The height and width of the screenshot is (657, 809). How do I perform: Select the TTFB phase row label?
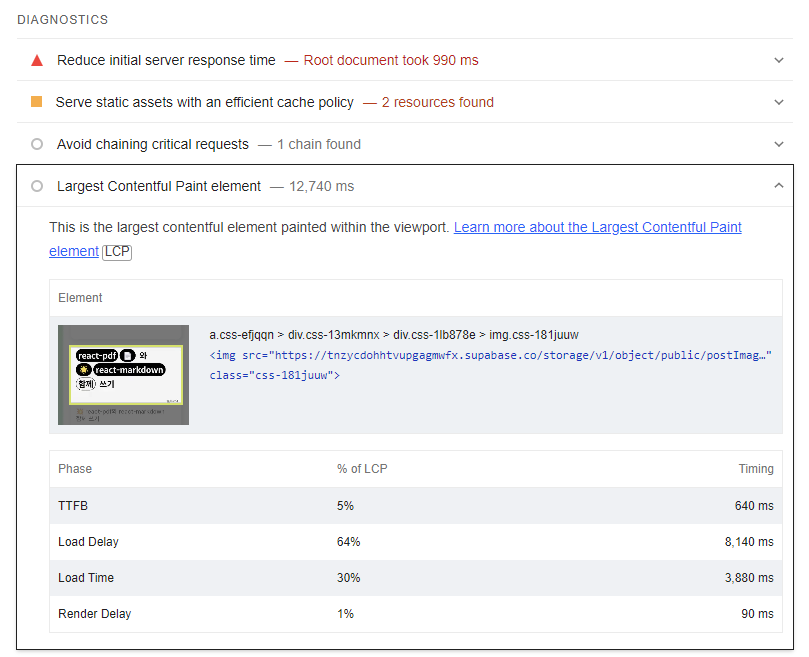[73, 506]
